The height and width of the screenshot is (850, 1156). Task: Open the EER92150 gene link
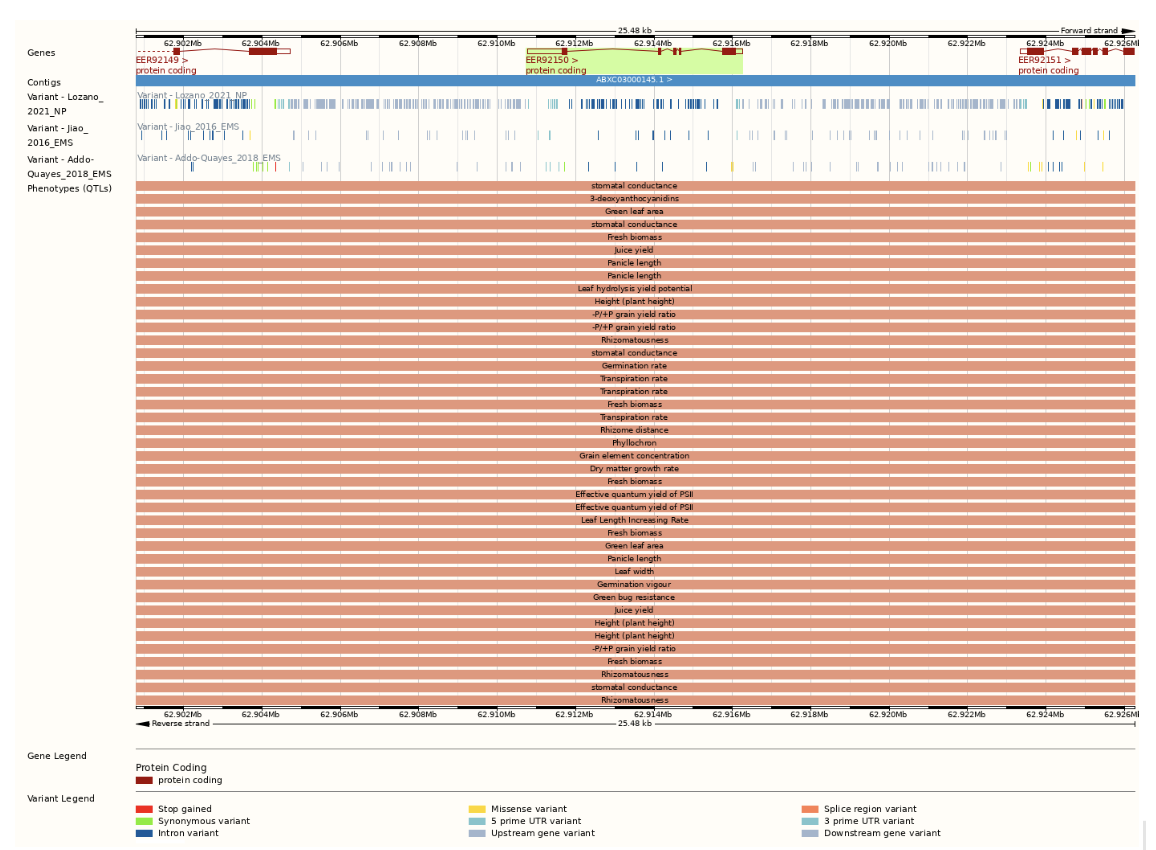(x=548, y=58)
